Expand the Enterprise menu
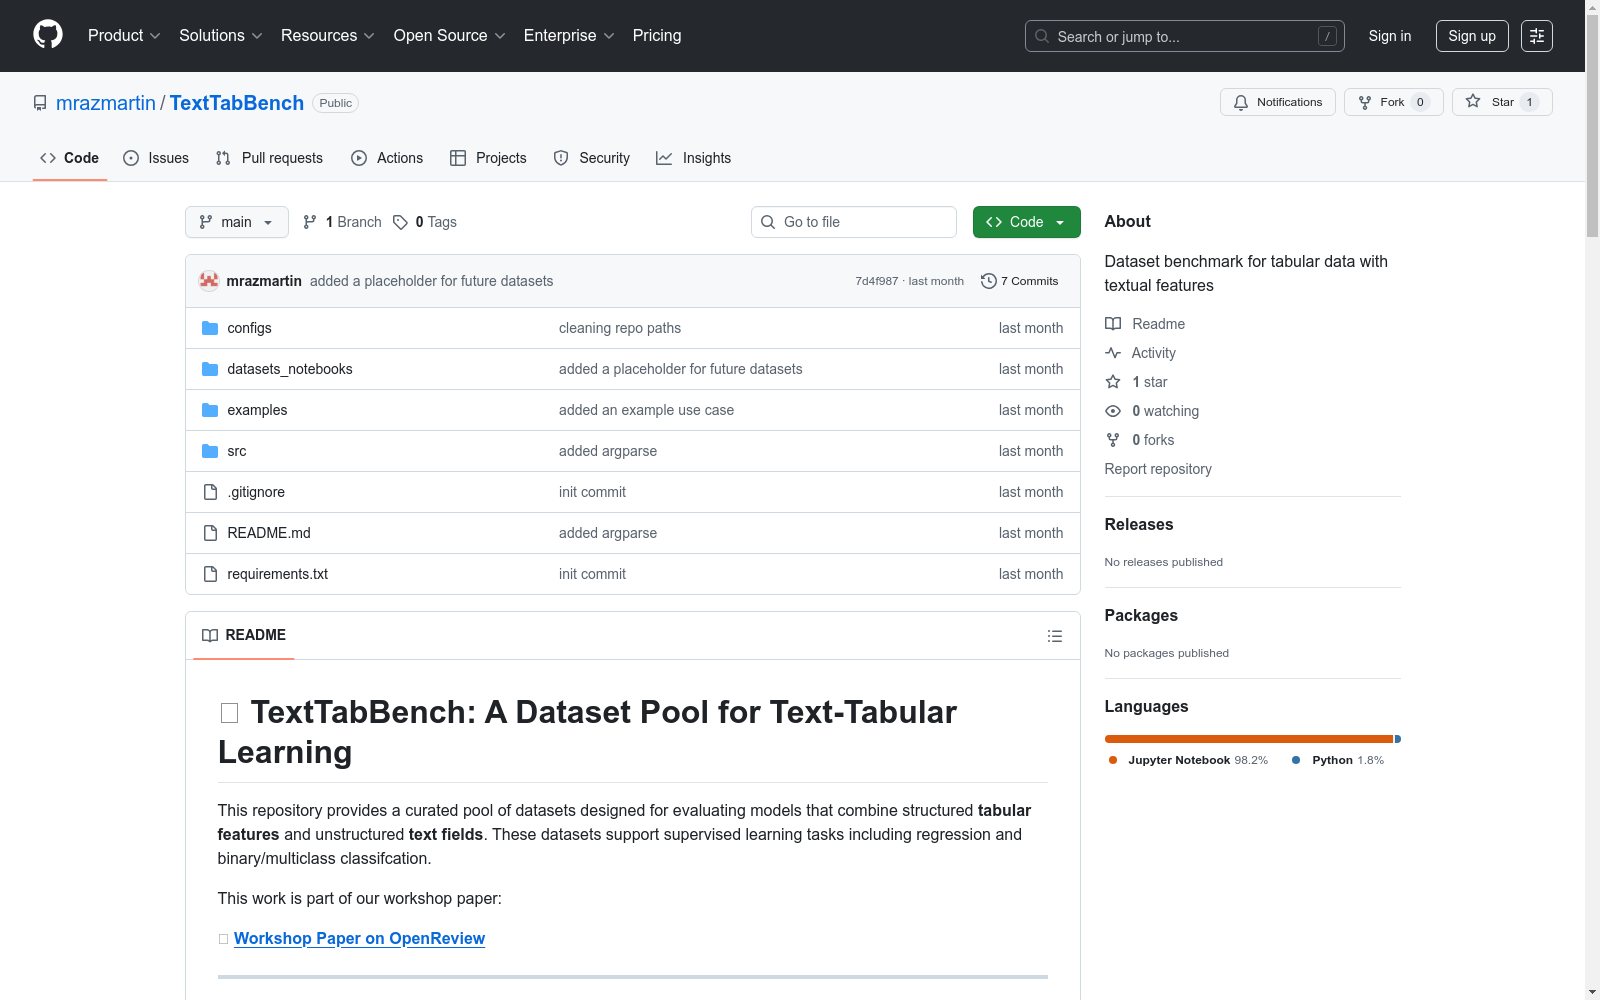 [x=569, y=35]
